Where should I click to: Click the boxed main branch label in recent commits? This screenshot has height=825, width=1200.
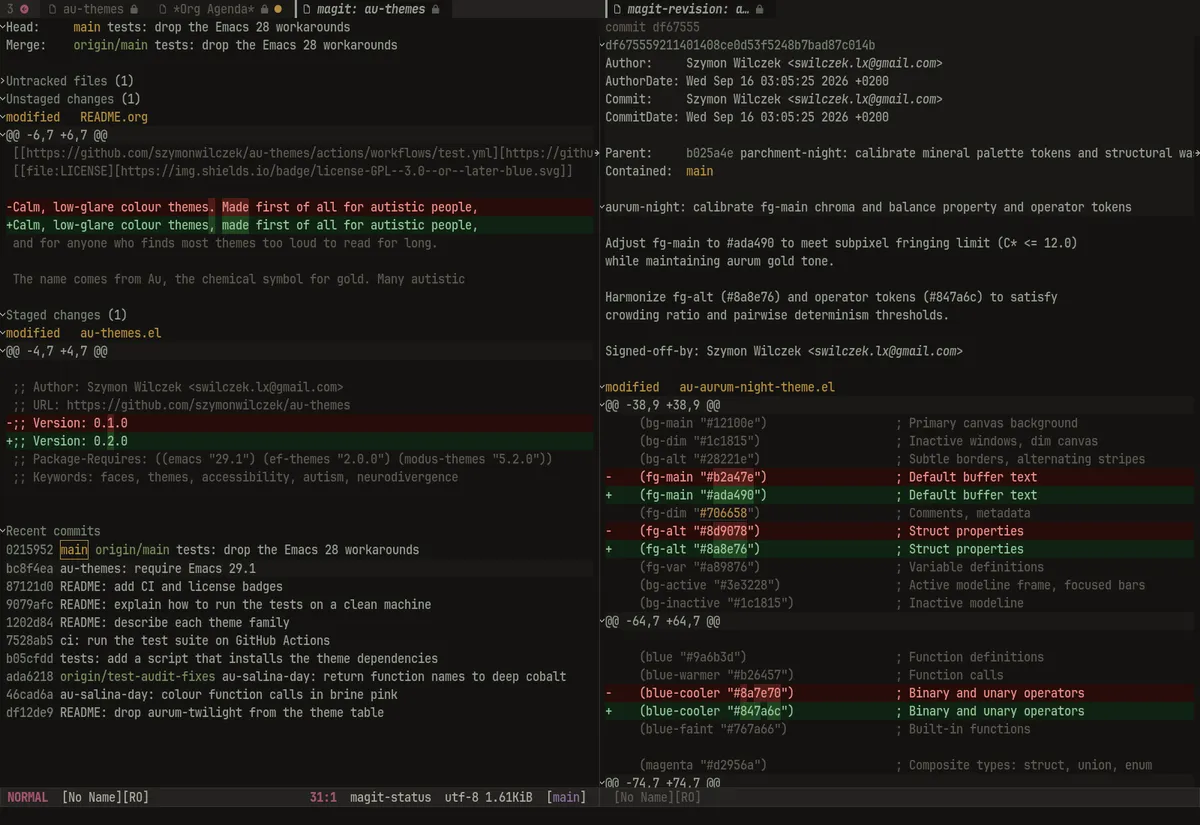(74, 549)
